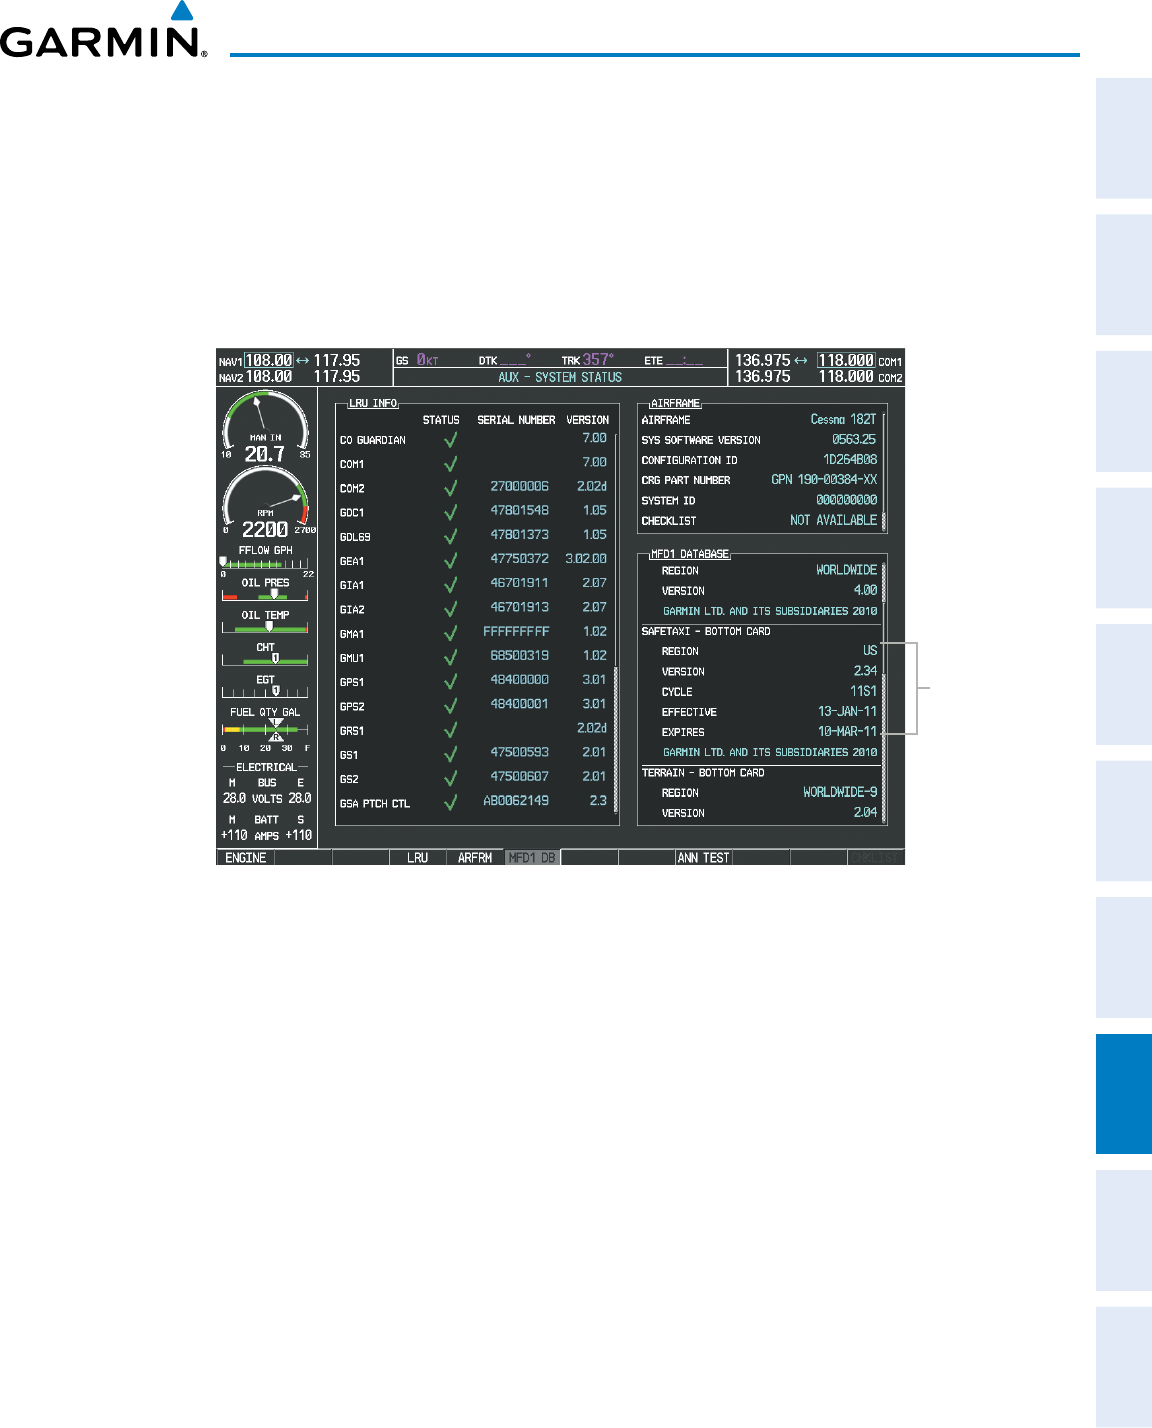Click the GDL69 status checkmark
Image resolution: width=1152 pixels, height=1428 pixels.
pos(451,536)
